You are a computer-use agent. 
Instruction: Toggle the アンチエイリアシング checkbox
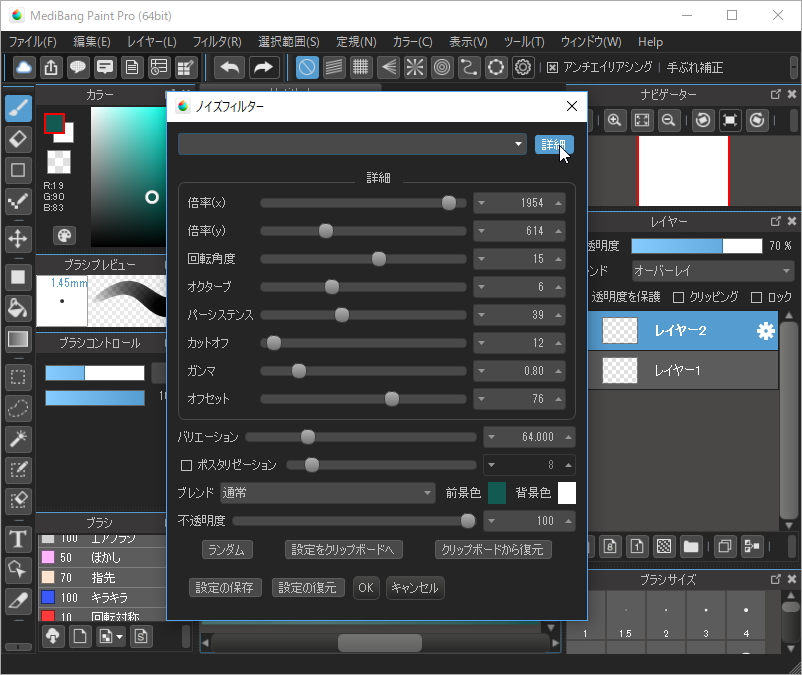(x=552, y=68)
